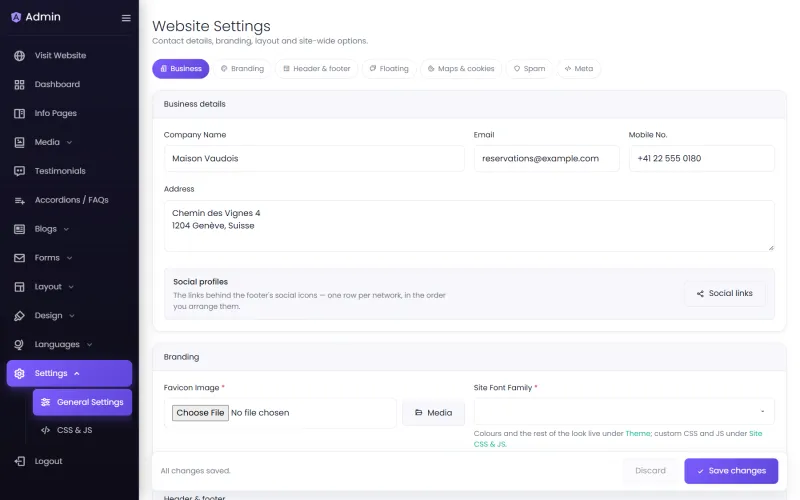Click the Logout door icon

click(19, 461)
